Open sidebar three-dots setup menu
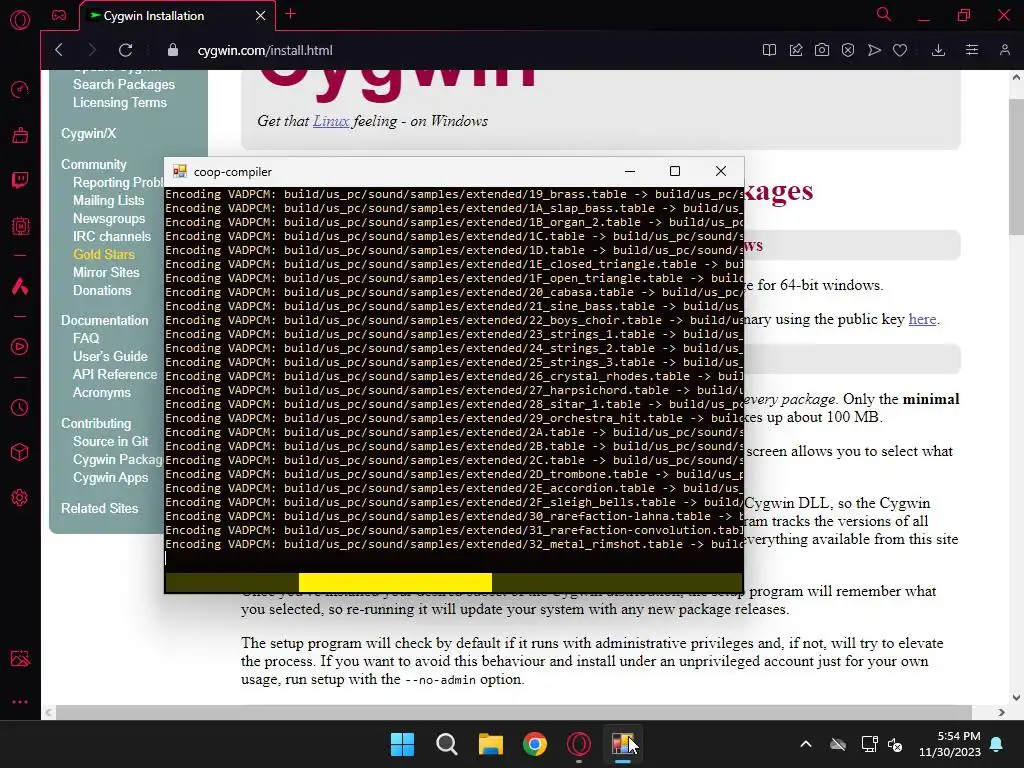 [x=20, y=702]
